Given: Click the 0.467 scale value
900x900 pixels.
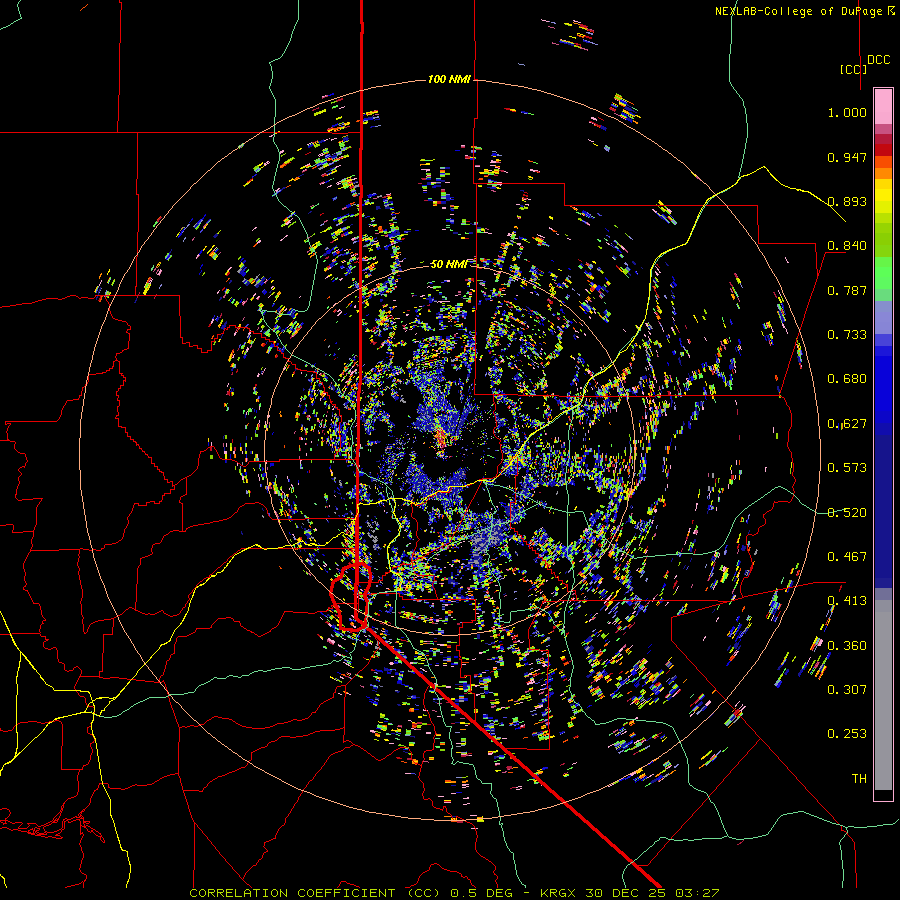Looking at the screenshot, I should tap(847, 557).
